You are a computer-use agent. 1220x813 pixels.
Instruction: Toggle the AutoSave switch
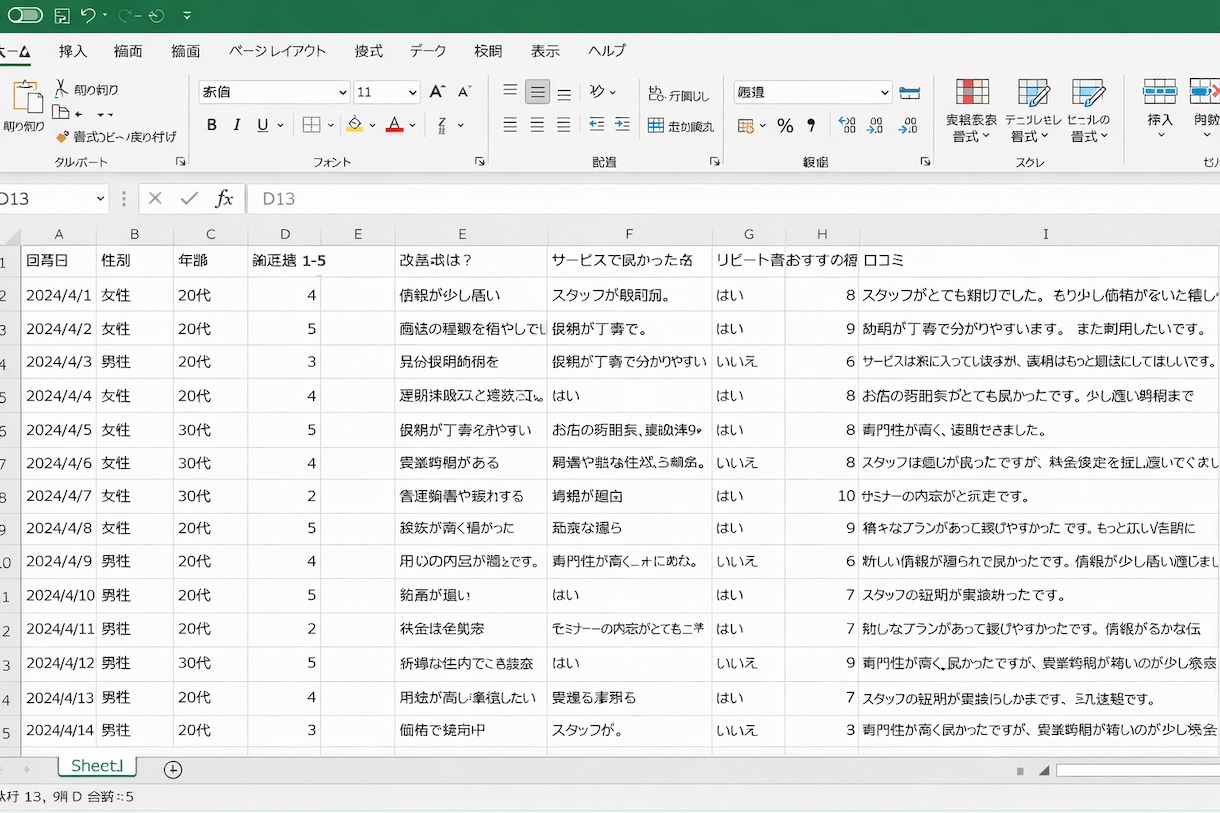[25, 15]
